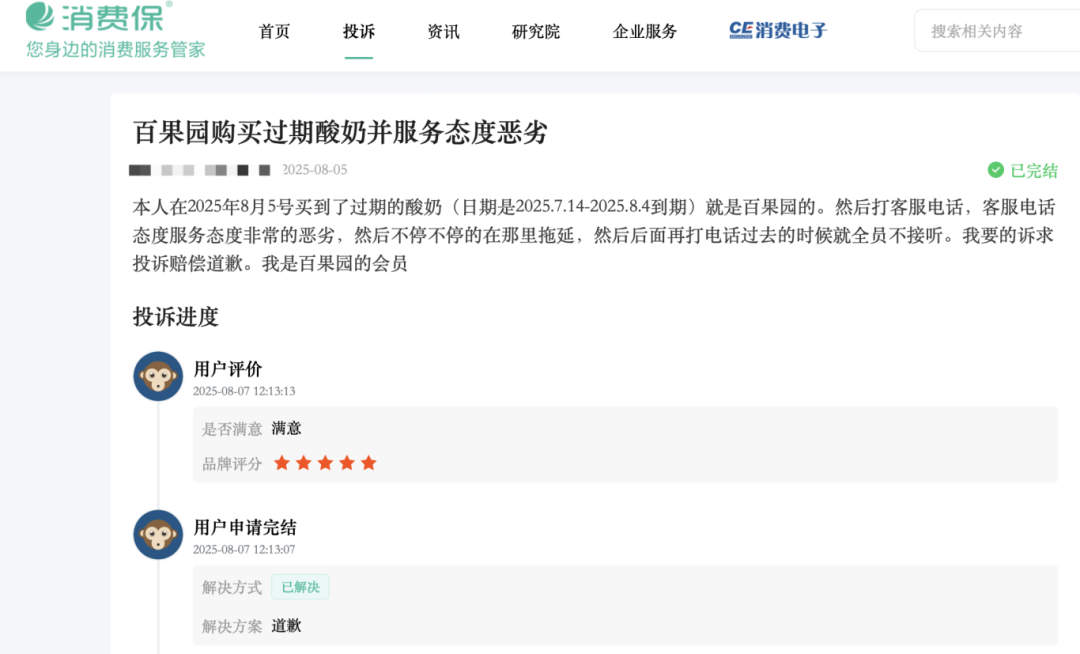
Task: Click the 消费保 logo
Action: (x=98, y=17)
